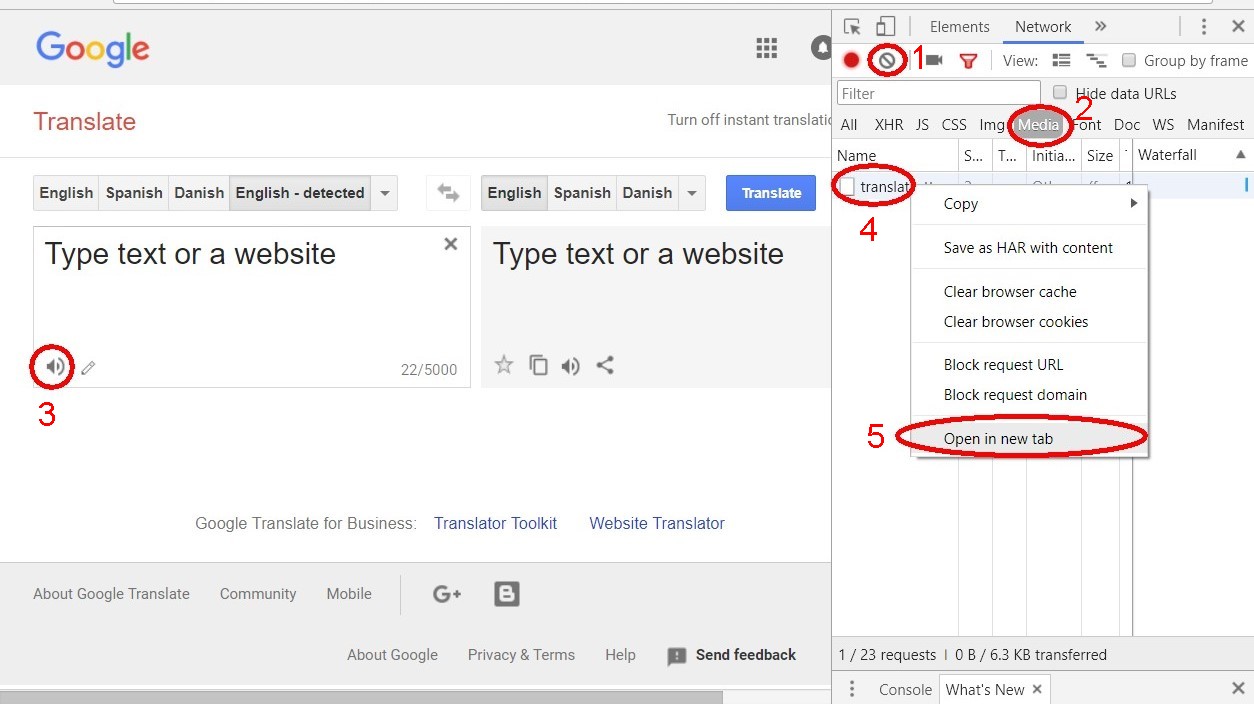Screen dimensions: 1254x704
Task: Click the Google apps grid icon
Action: (767, 48)
